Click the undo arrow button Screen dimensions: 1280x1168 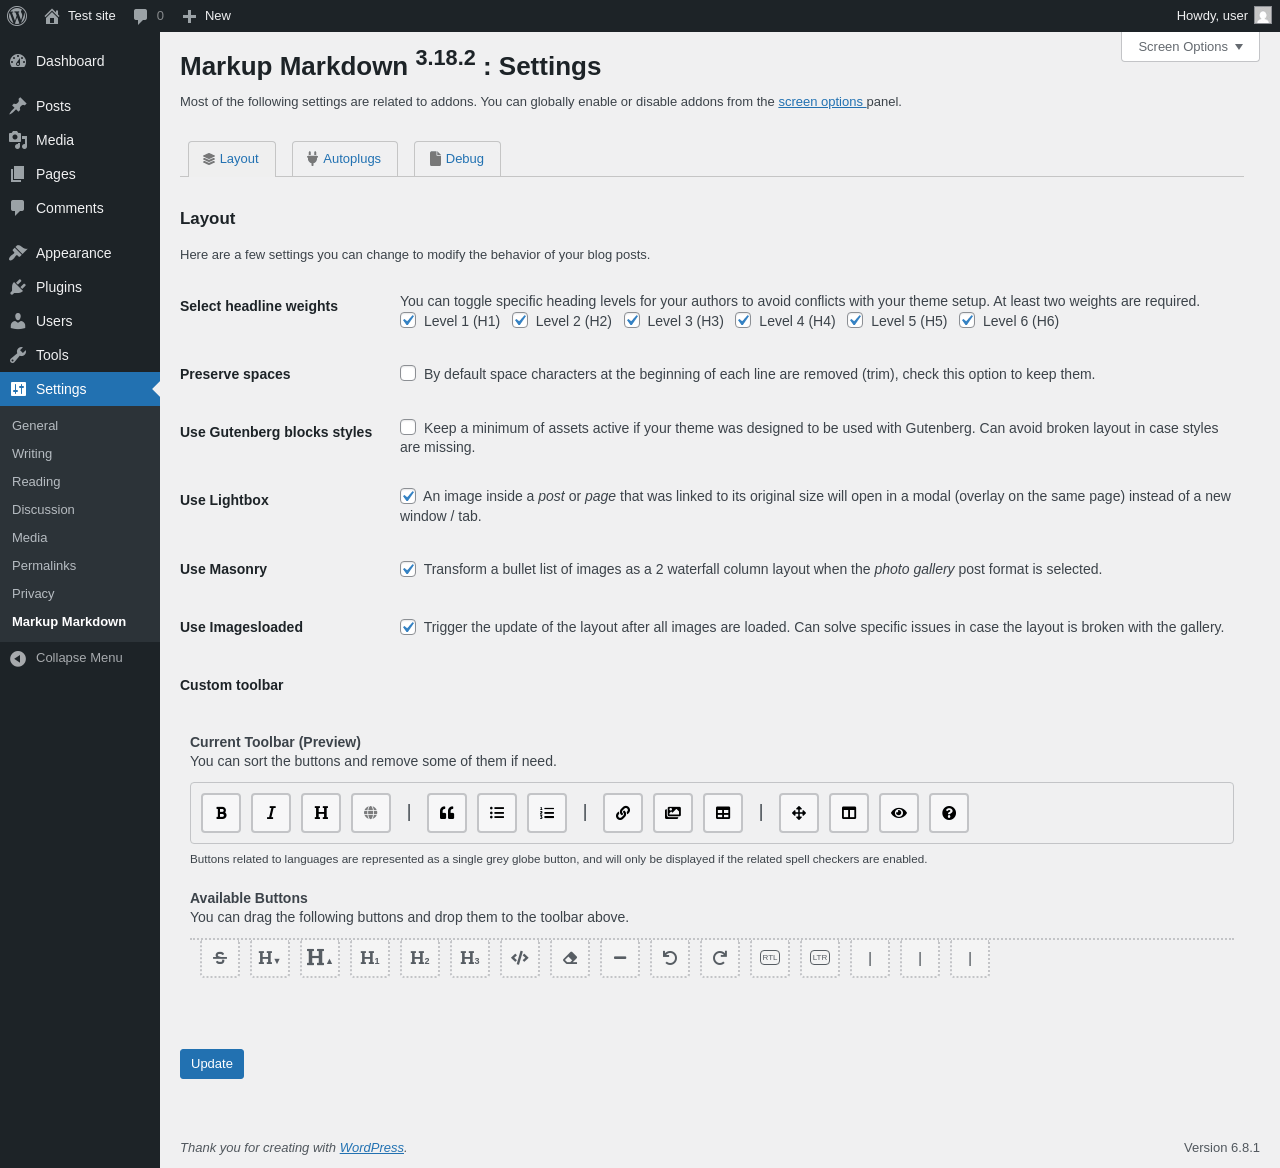point(670,958)
